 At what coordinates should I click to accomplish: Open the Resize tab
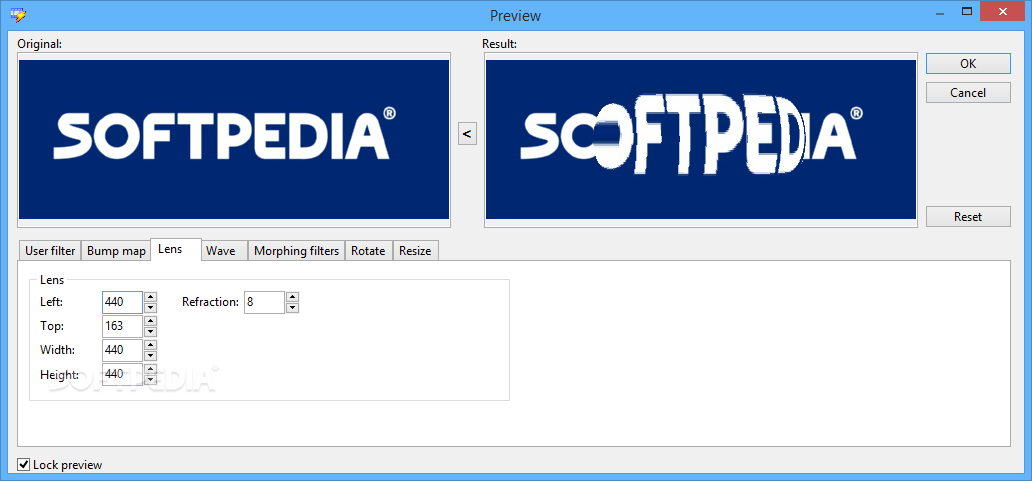pos(415,251)
